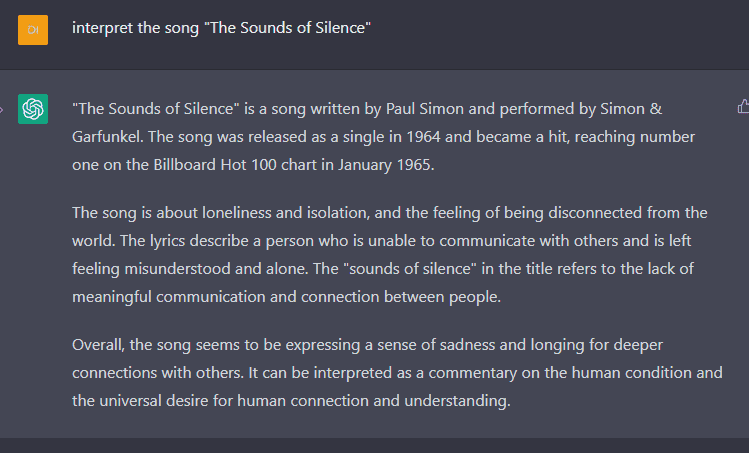Click the word "Garfunkel" in the response

(105, 136)
